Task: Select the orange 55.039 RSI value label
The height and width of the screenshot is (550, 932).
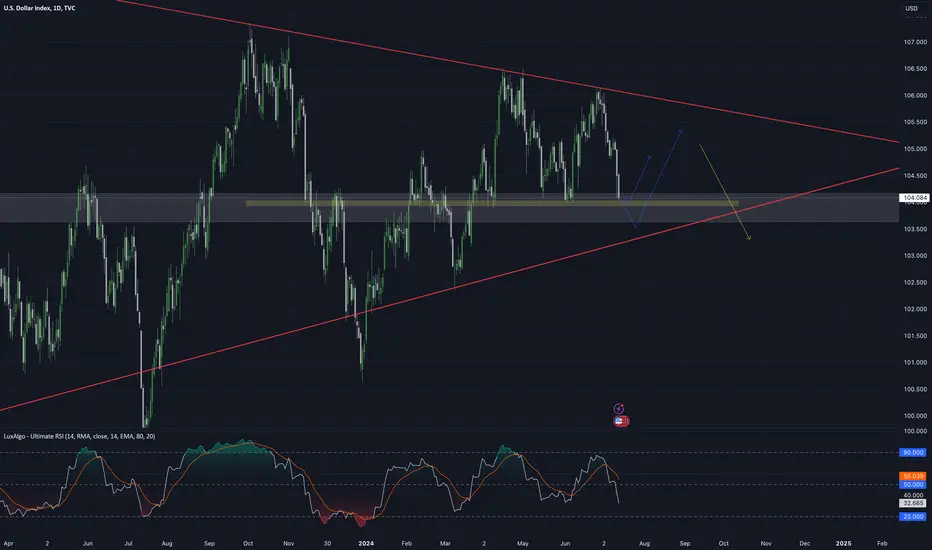Action: tap(913, 476)
